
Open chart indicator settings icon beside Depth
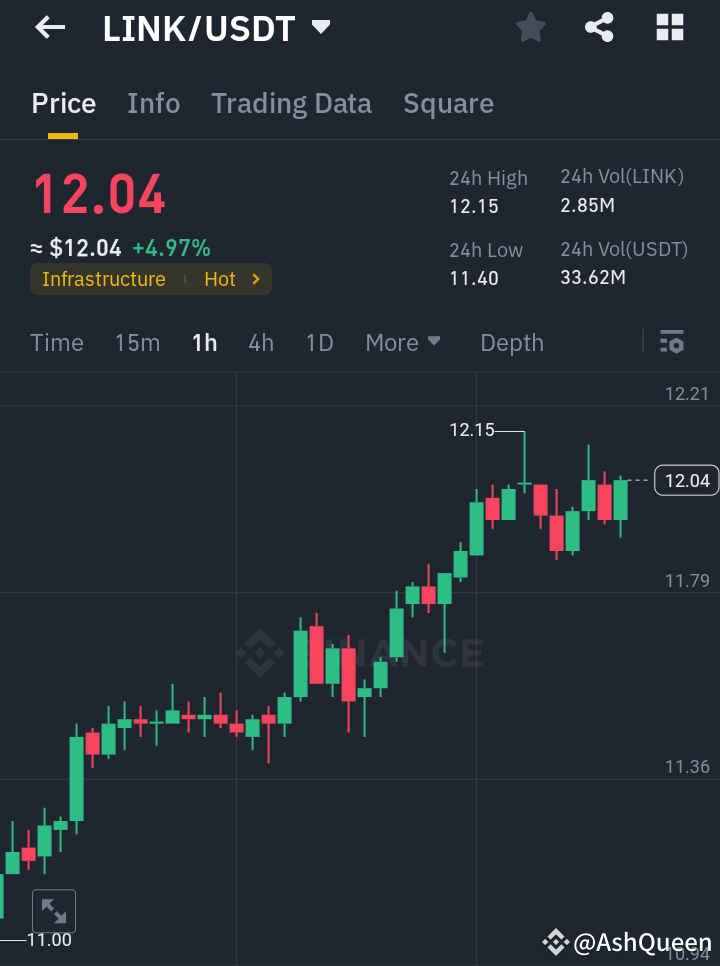click(x=671, y=342)
